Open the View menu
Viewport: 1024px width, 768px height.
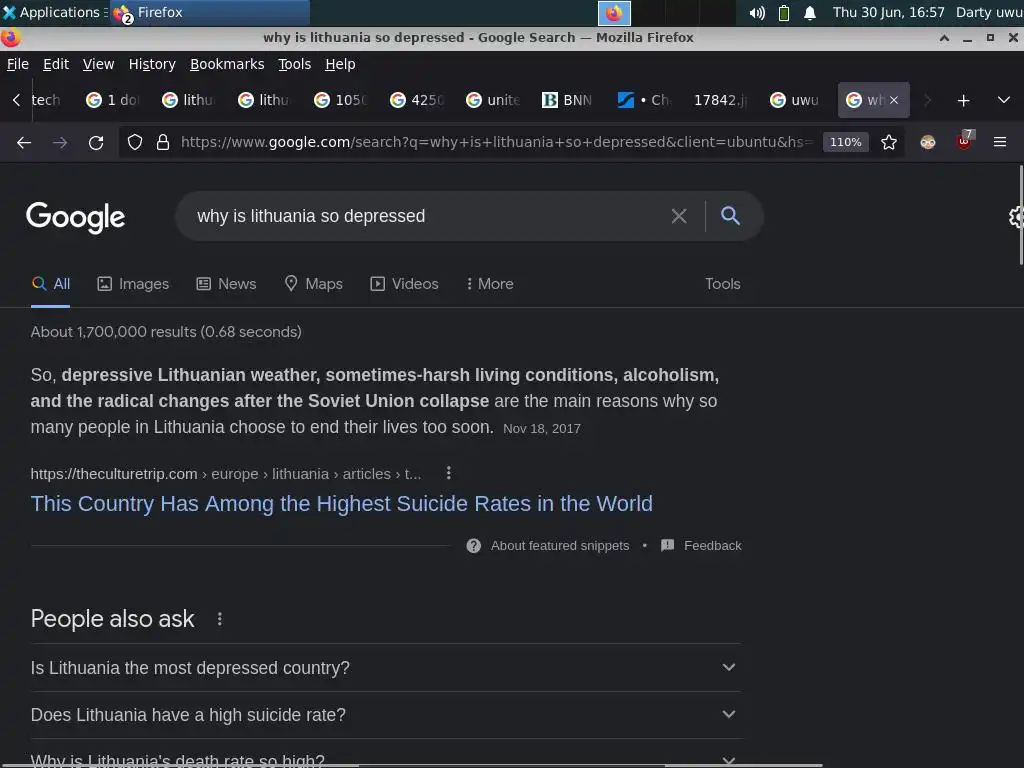(x=98, y=64)
